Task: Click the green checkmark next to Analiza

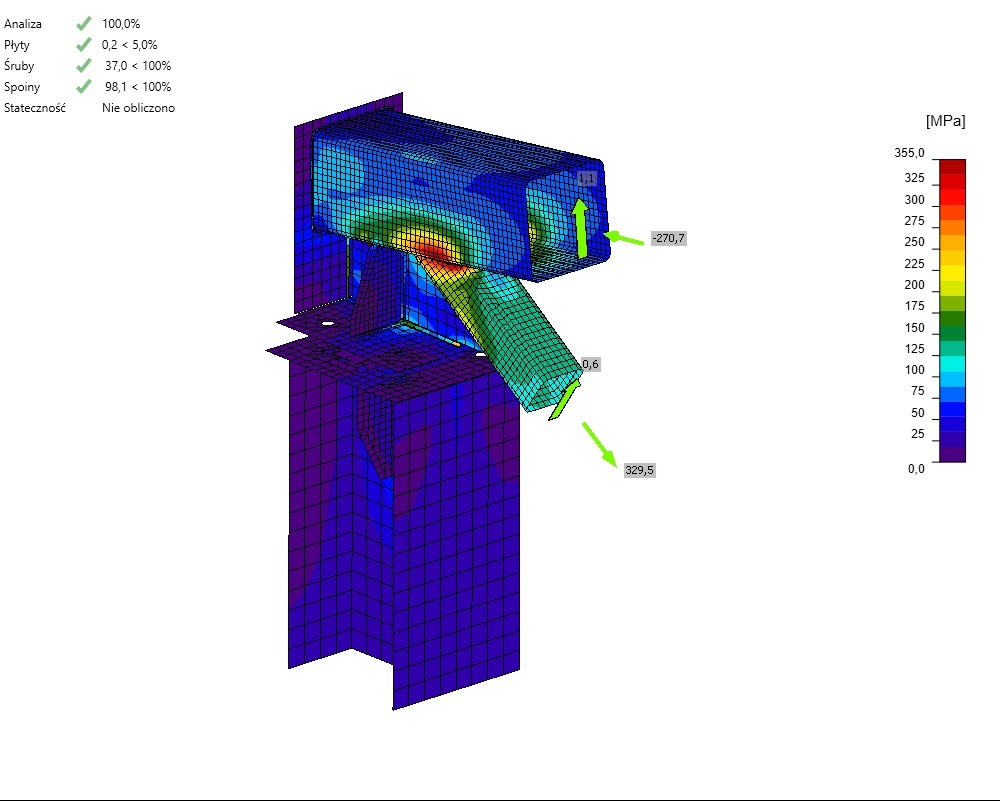Action: point(85,23)
